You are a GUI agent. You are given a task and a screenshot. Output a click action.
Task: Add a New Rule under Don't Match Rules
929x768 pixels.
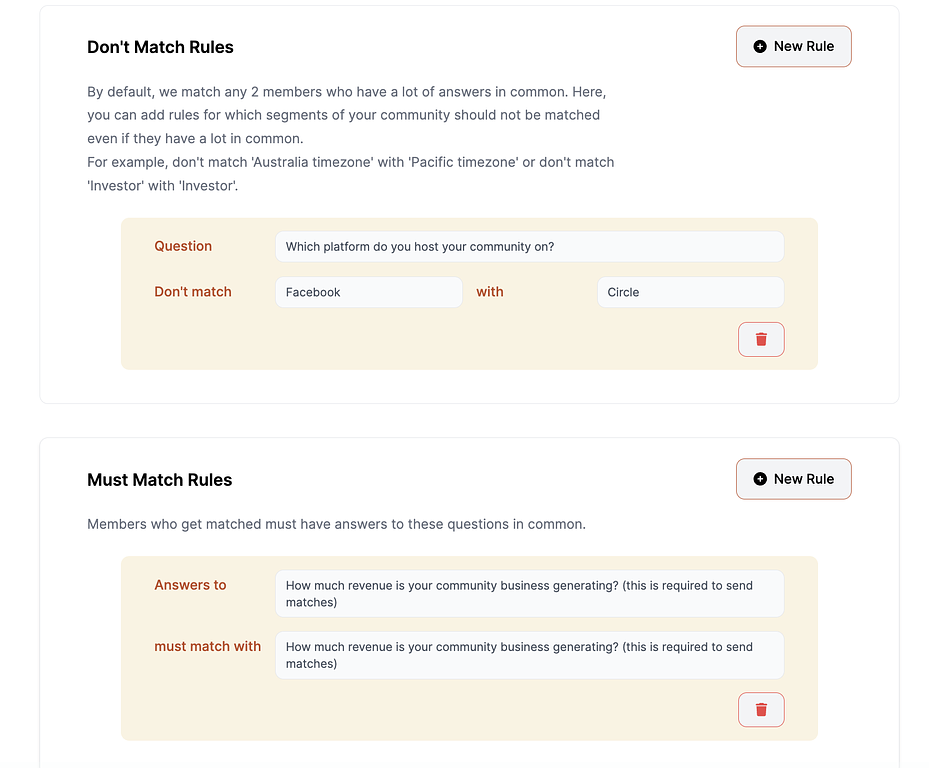(x=793, y=46)
